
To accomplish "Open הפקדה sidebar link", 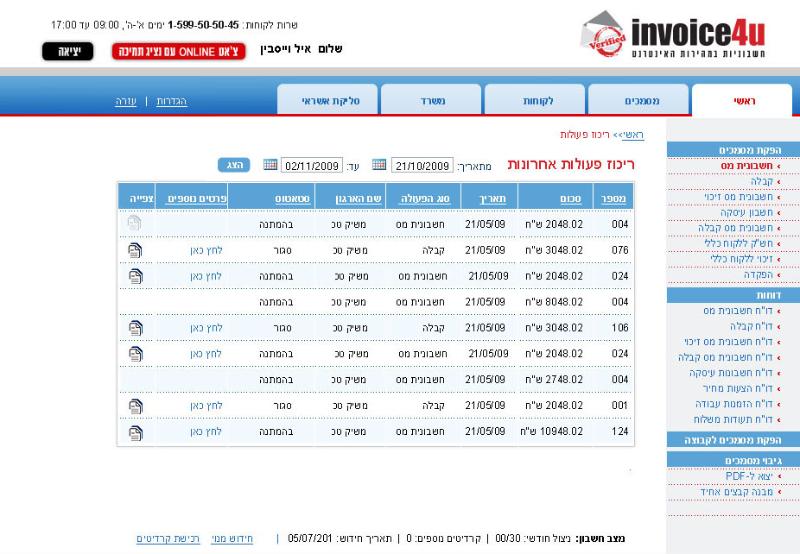I will tap(758, 274).
